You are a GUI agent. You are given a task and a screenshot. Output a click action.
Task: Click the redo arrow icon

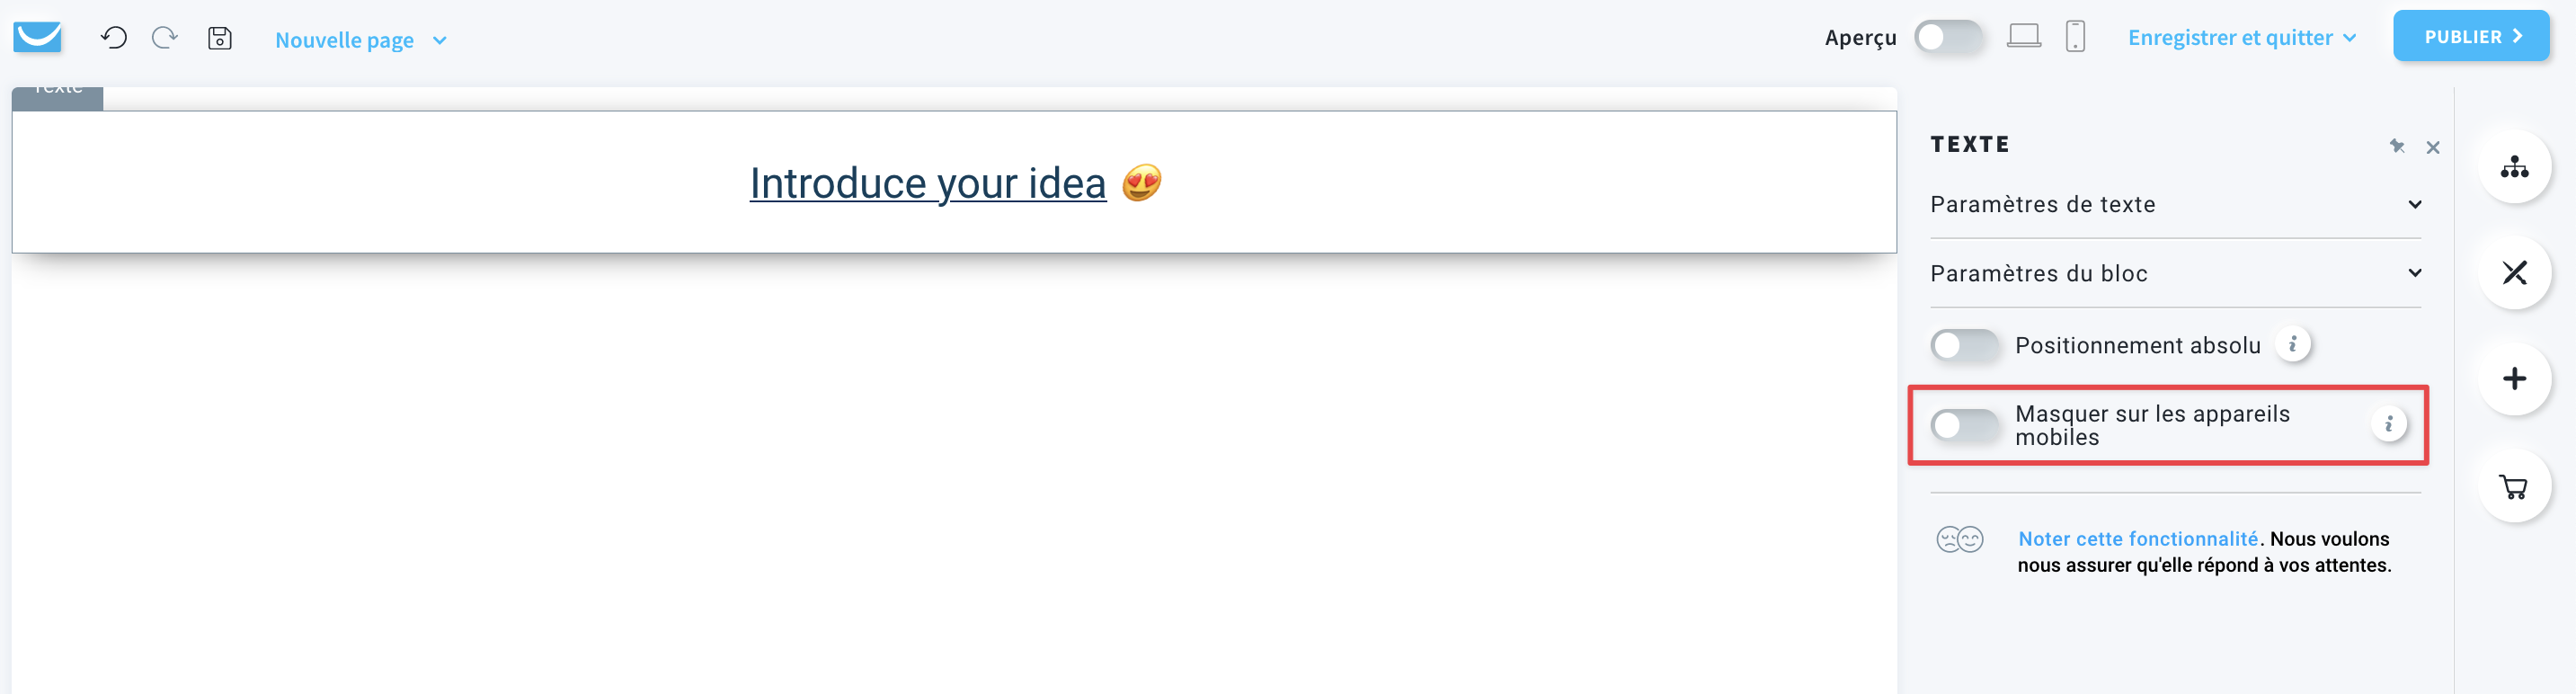click(x=164, y=38)
